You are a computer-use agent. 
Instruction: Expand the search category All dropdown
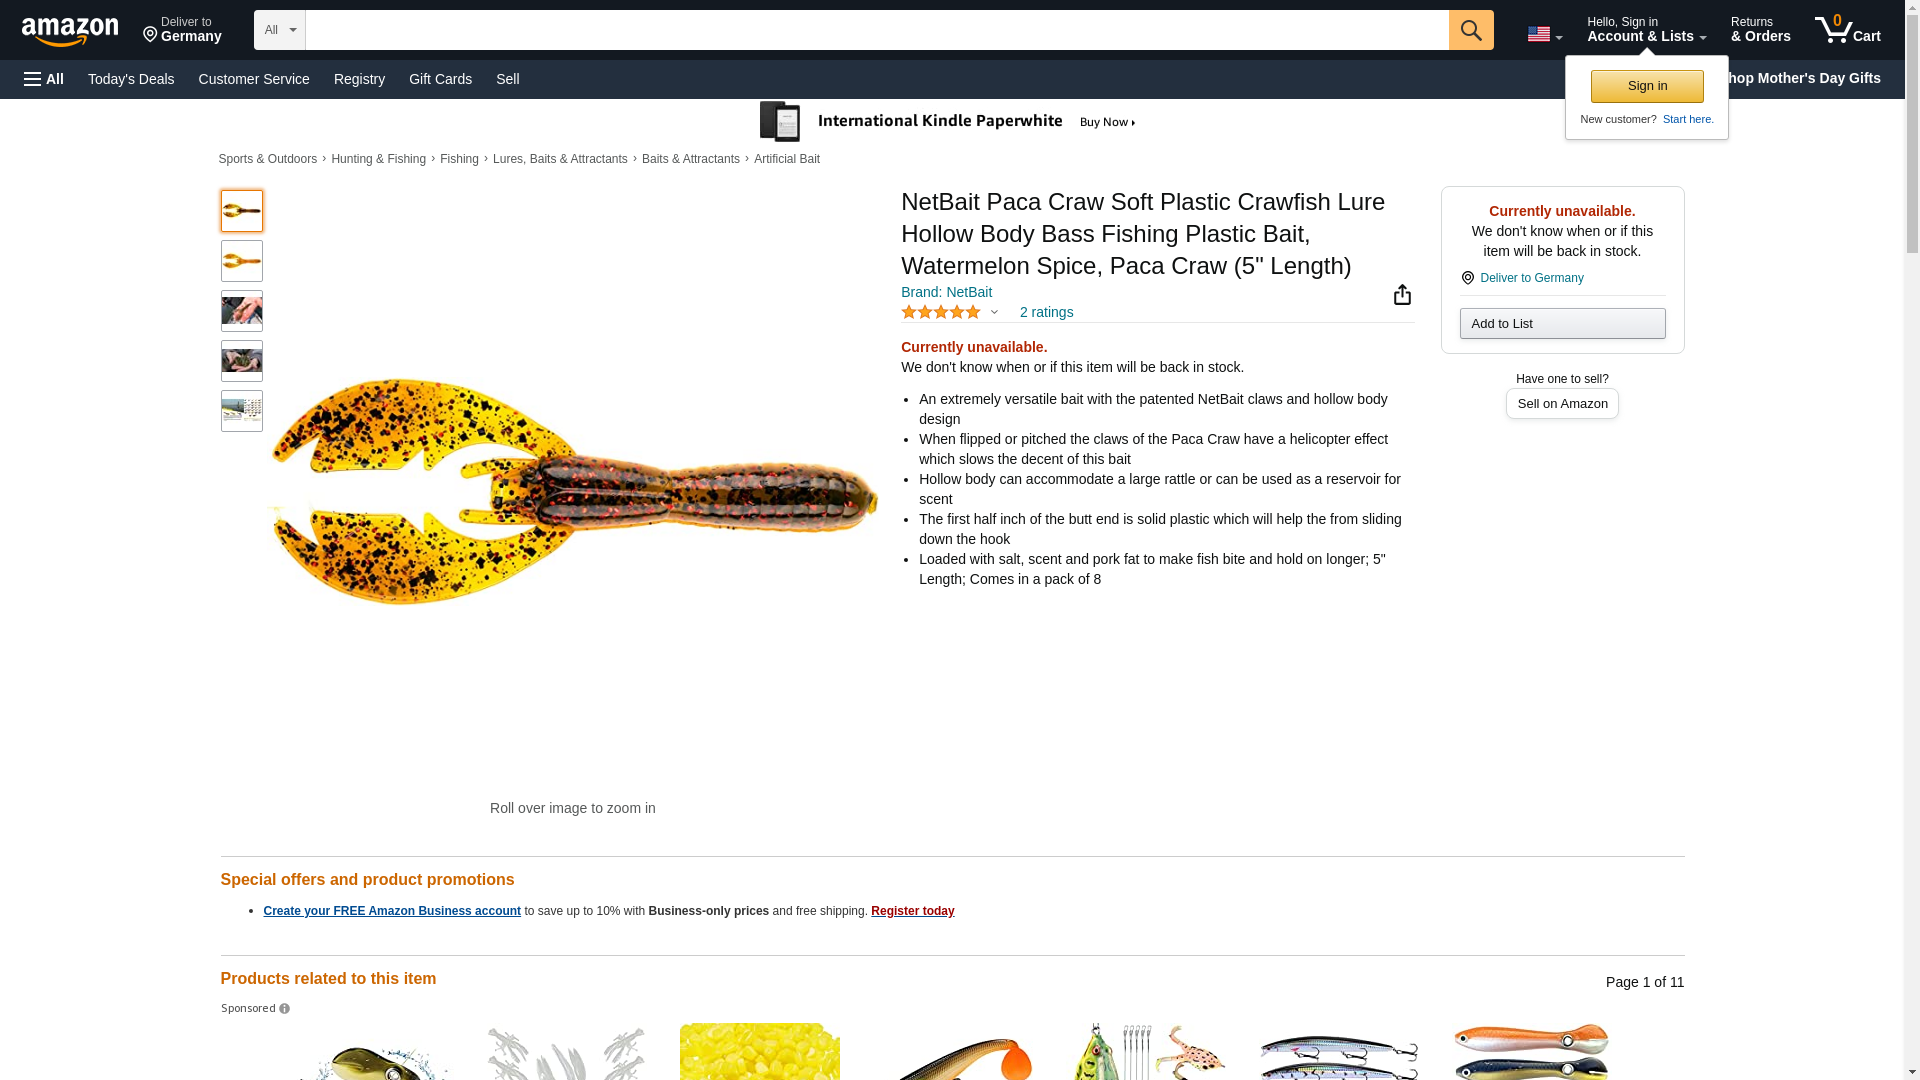(x=279, y=30)
